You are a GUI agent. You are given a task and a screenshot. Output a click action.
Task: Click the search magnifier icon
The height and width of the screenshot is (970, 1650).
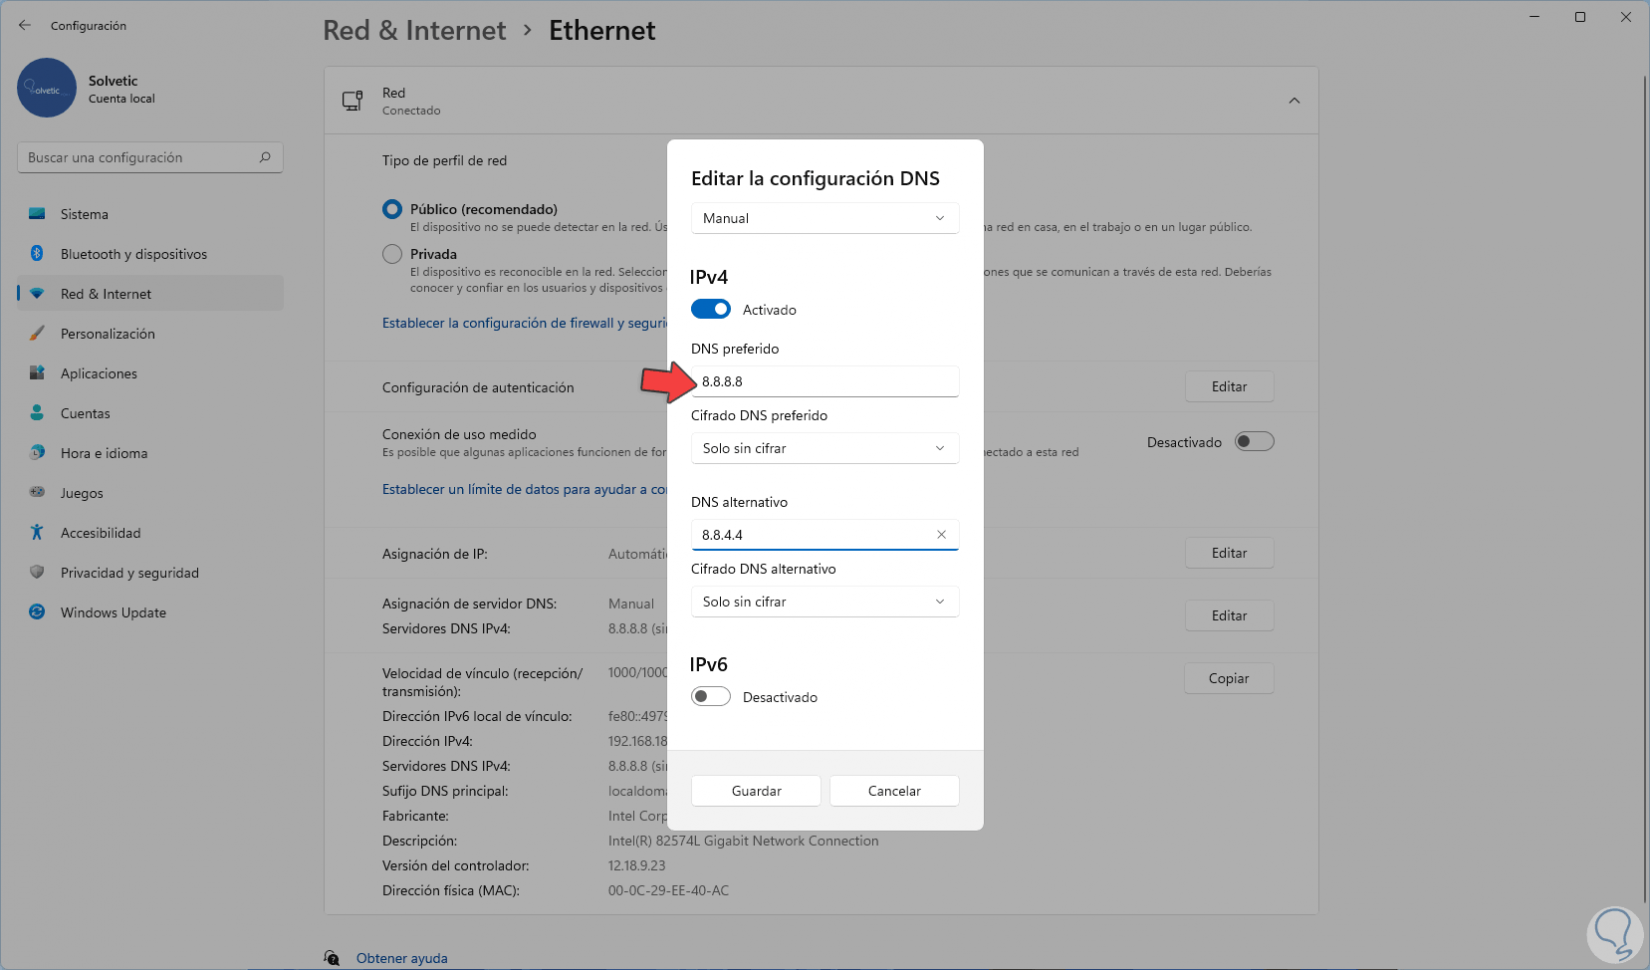tap(265, 157)
